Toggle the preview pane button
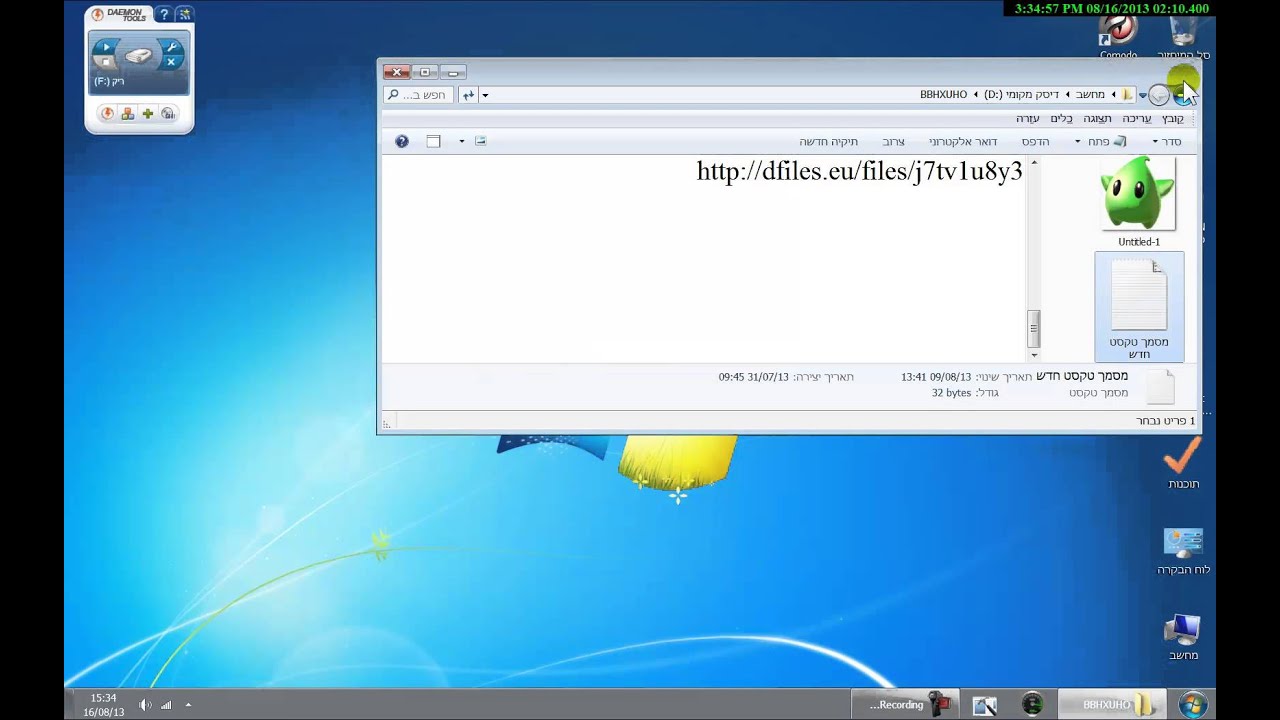This screenshot has height=720, width=1280. click(433, 142)
